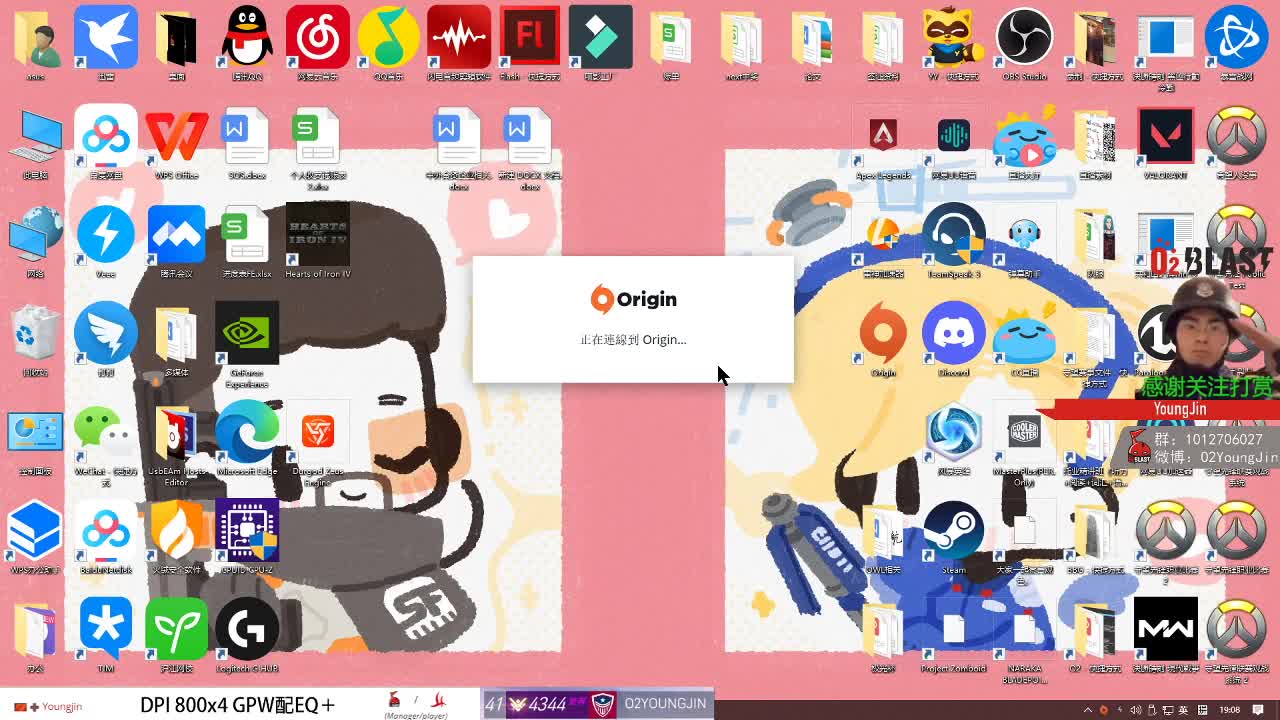Image resolution: width=1280 pixels, height=720 pixels.
Task: Click the taskbar clock showing 19:08
Action: pos(1230,710)
